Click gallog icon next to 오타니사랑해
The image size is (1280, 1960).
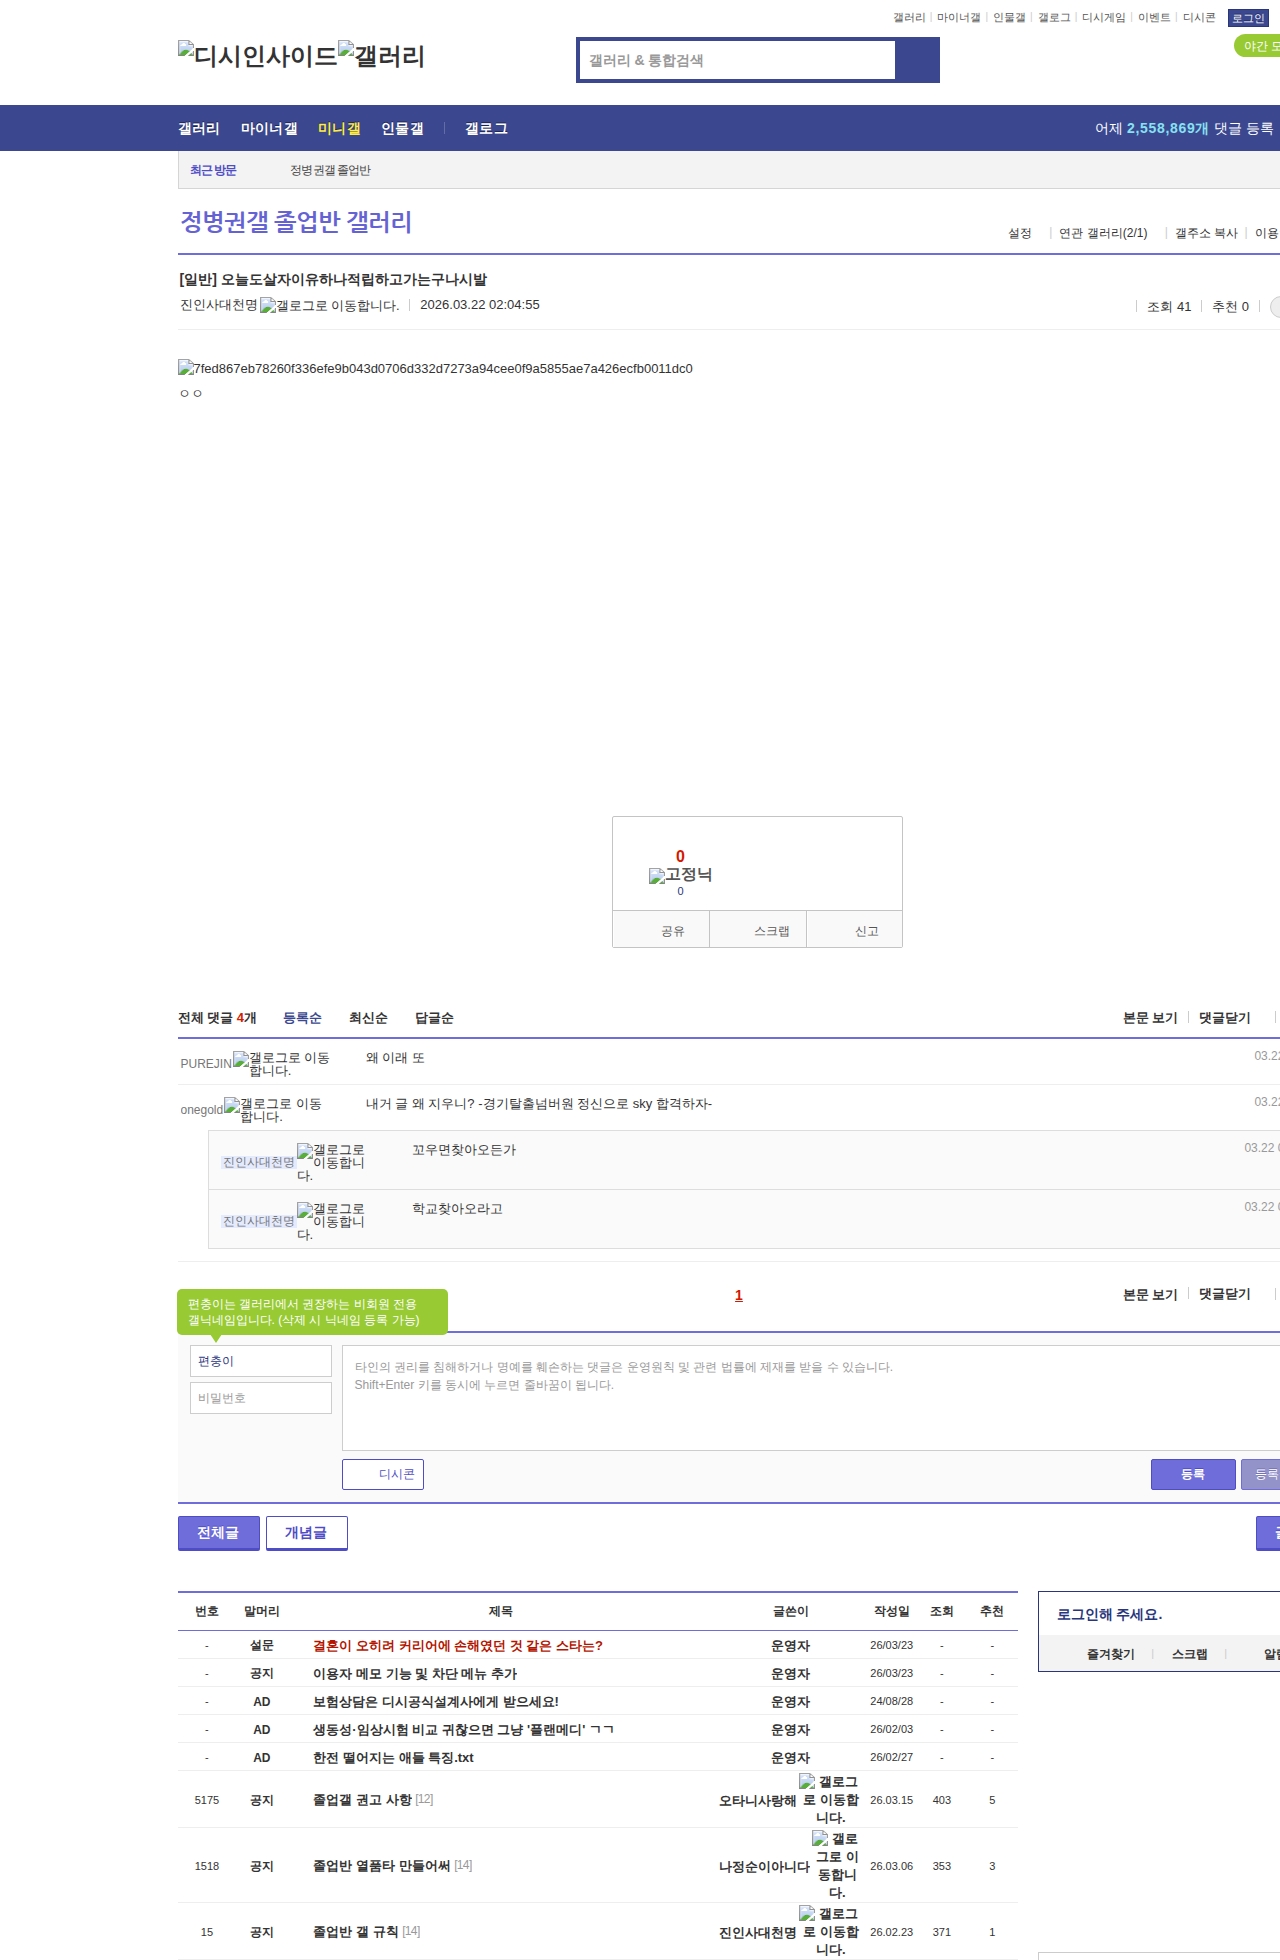pos(807,1781)
